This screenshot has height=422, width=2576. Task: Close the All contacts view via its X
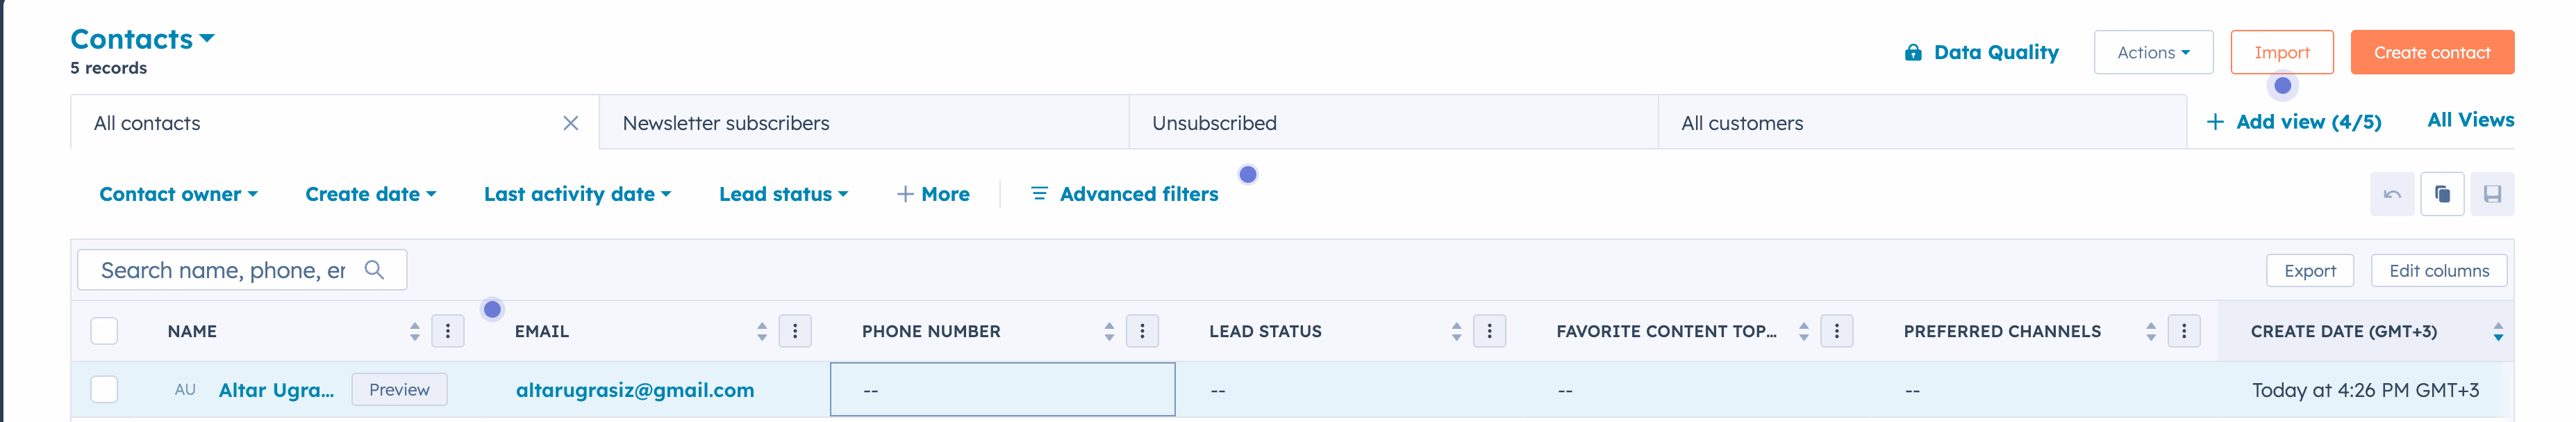(x=570, y=123)
